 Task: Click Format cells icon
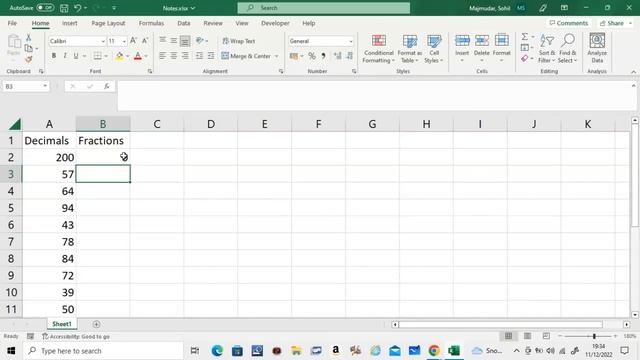click(x=502, y=41)
